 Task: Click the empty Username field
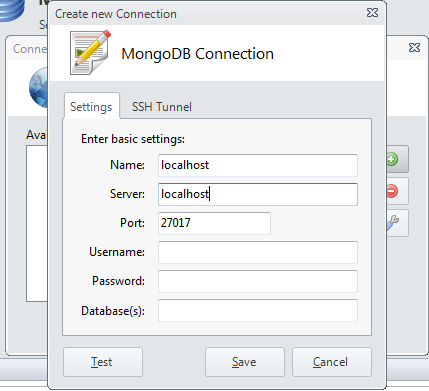[x=258, y=252]
